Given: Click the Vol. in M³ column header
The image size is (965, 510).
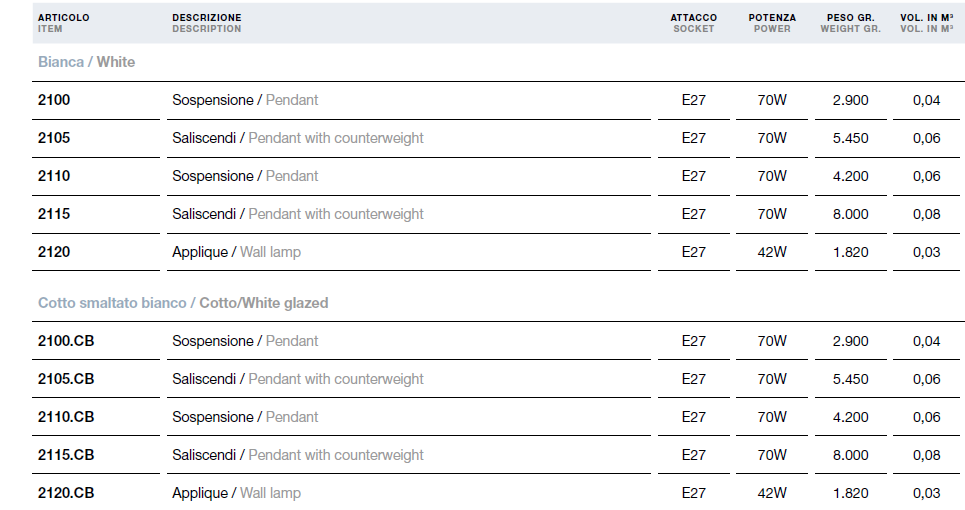Looking at the screenshot, I should click(926, 23).
